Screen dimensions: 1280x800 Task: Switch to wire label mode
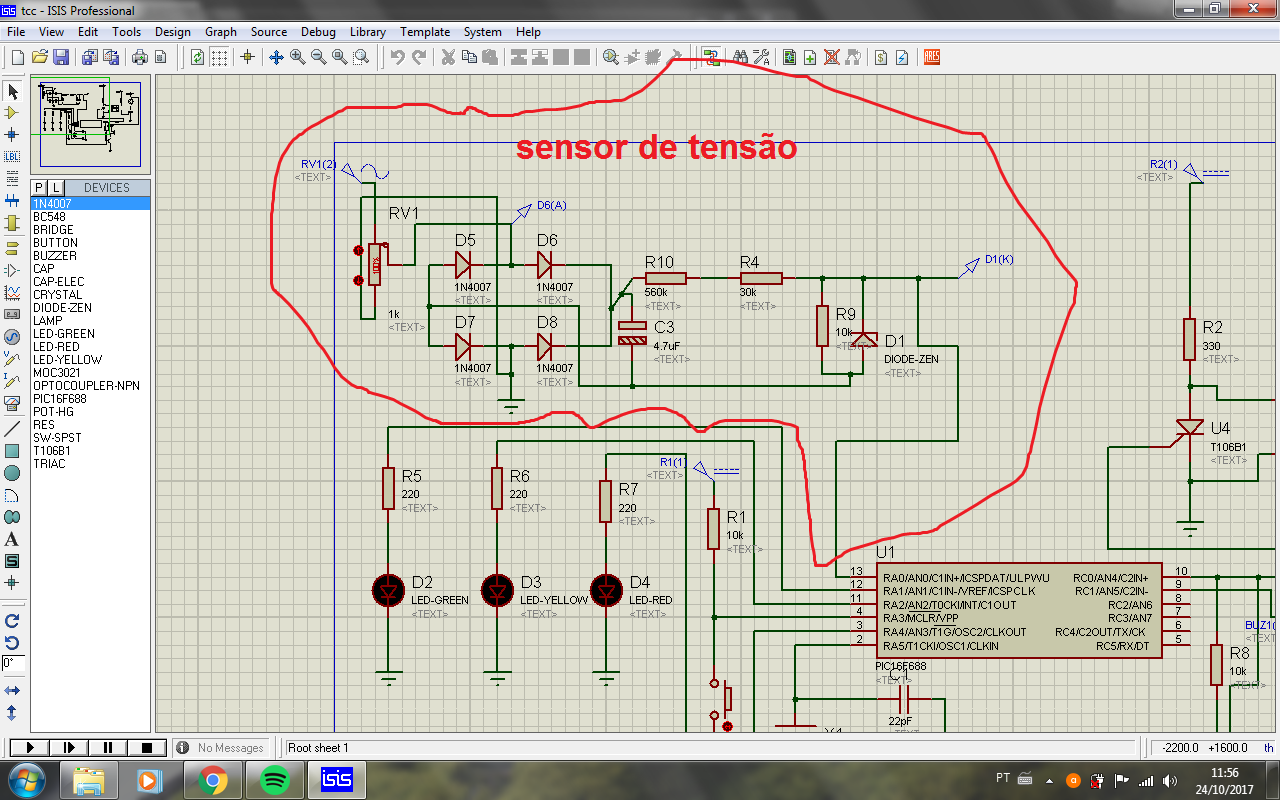click(12, 157)
